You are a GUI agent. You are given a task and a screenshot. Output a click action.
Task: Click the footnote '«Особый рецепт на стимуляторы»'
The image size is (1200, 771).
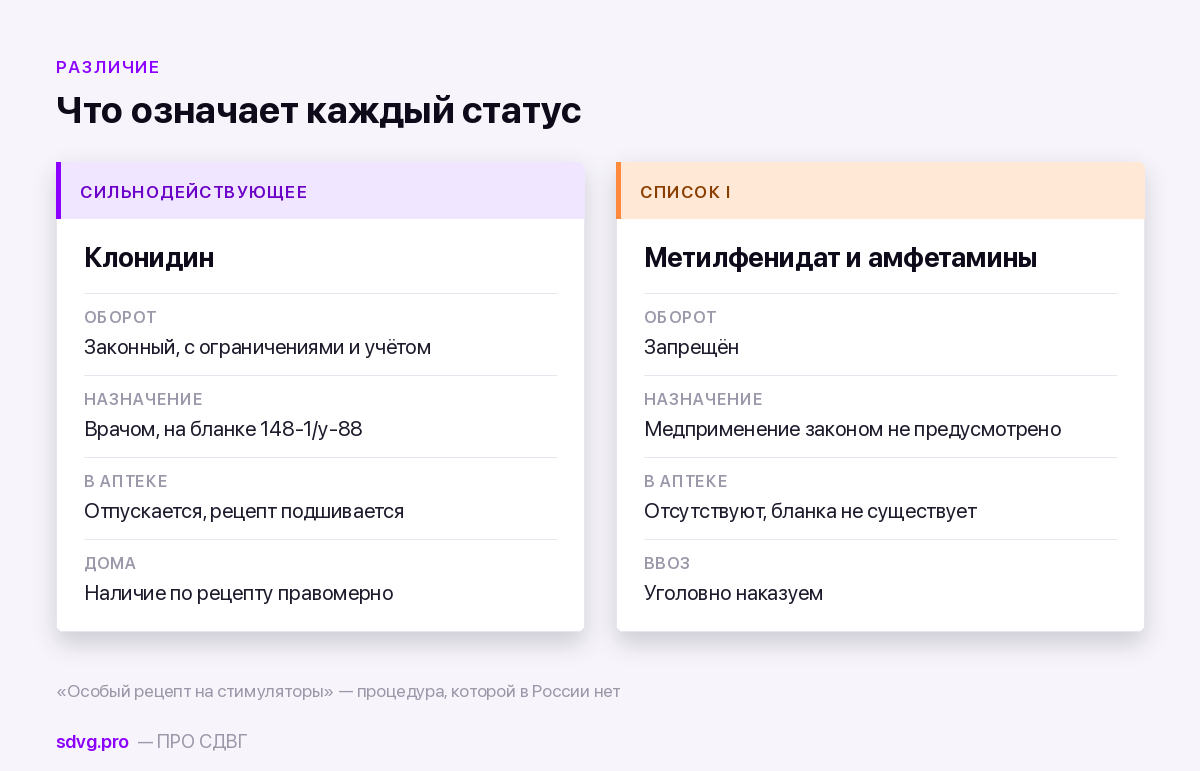[195, 692]
